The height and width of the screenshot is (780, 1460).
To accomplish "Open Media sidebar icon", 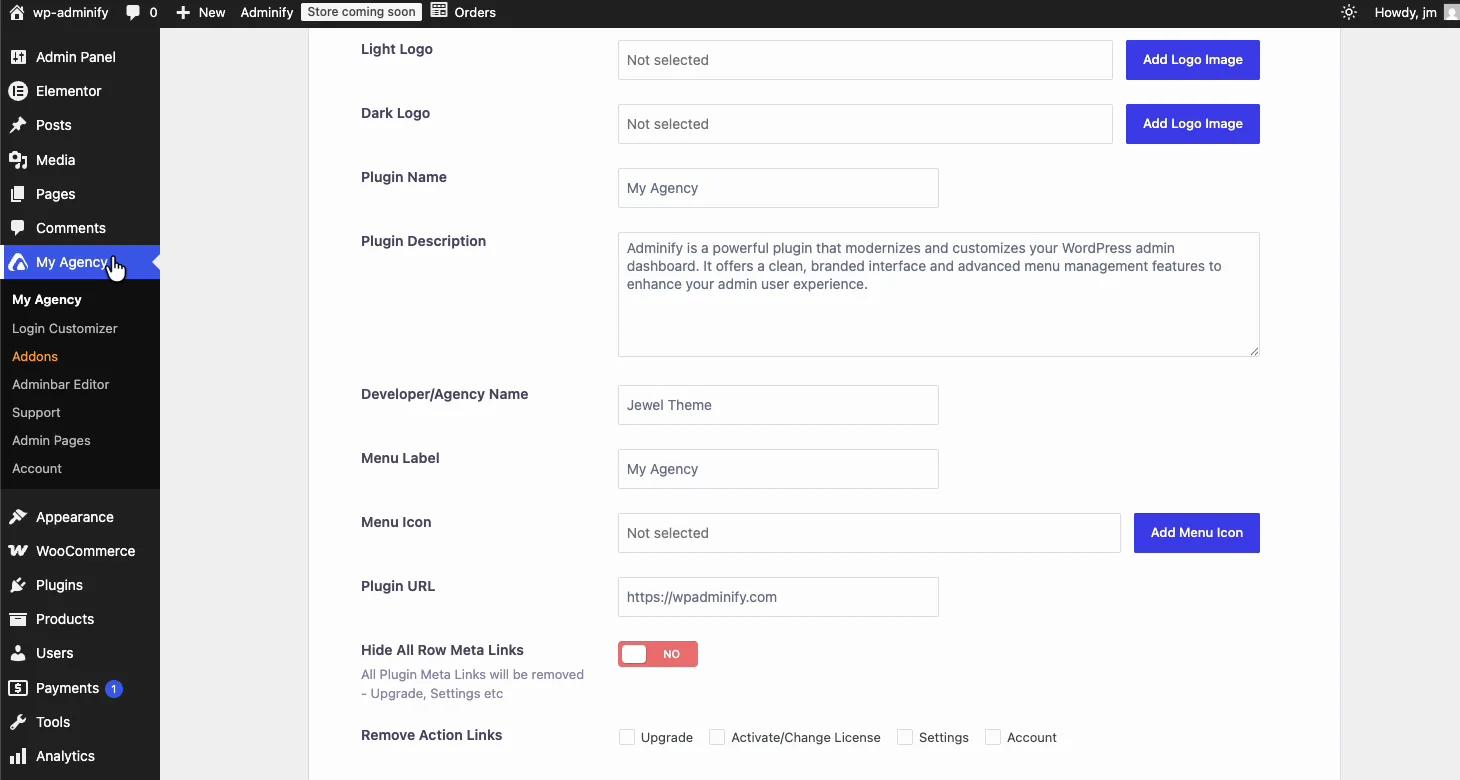I will click(18, 160).
